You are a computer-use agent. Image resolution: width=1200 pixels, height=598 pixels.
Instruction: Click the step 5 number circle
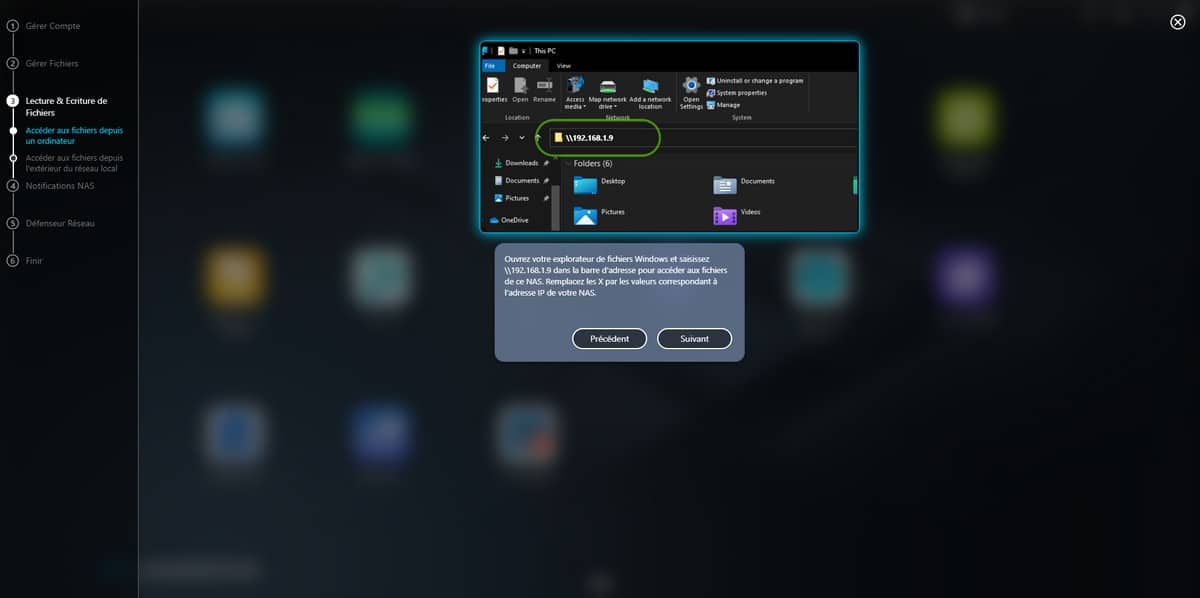(x=13, y=223)
